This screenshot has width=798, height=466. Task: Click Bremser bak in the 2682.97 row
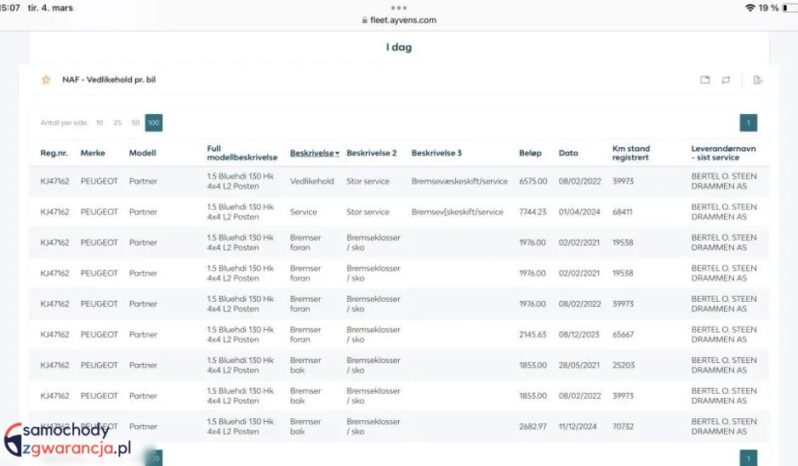pos(305,426)
